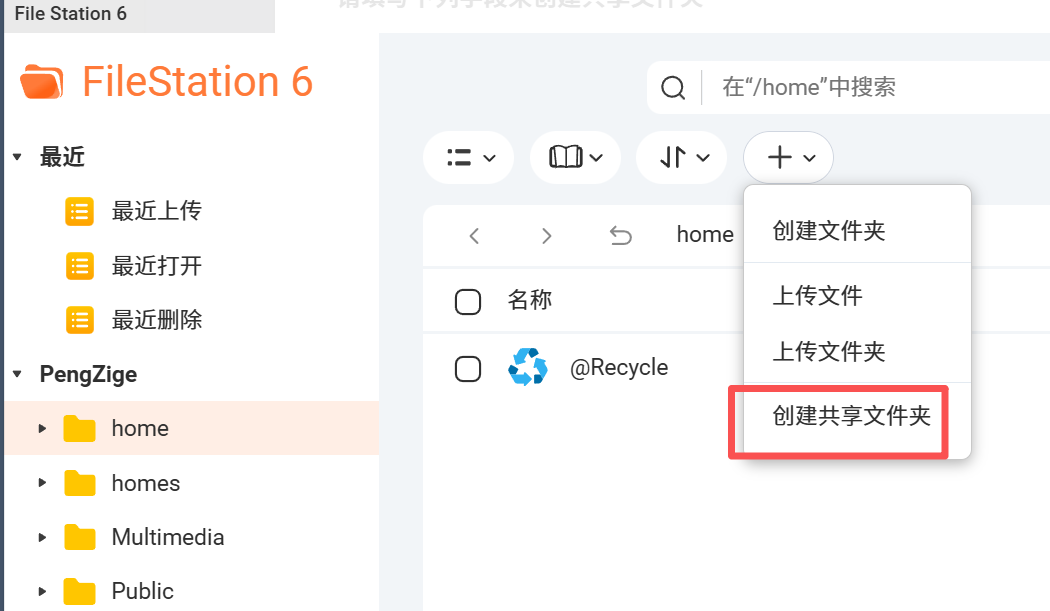The width and height of the screenshot is (1050, 611).
Task: Go back with the left arrow
Action: (474, 236)
